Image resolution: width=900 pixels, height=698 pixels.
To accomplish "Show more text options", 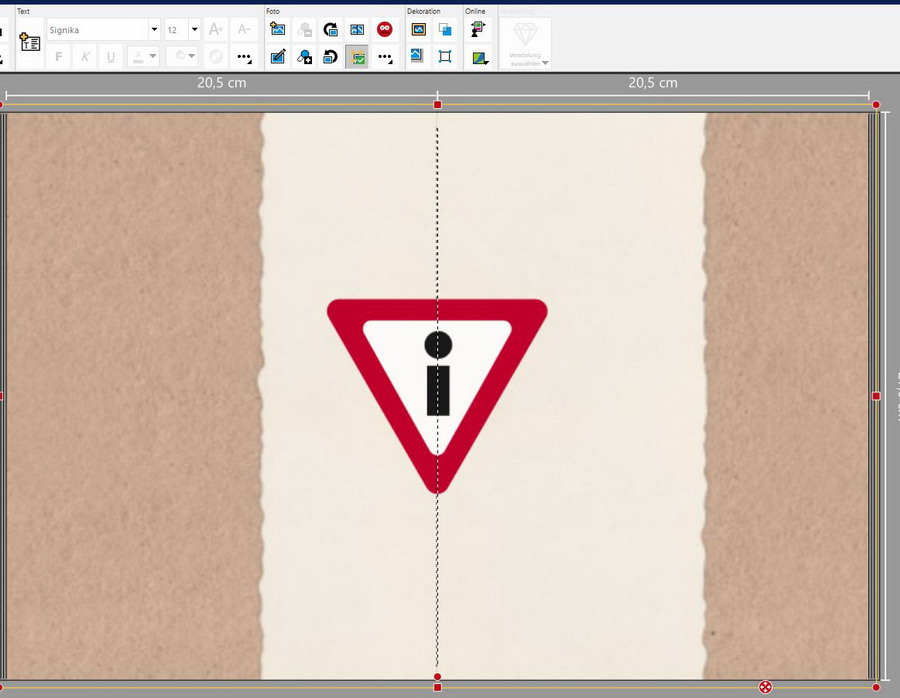I will tap(244, 57).
